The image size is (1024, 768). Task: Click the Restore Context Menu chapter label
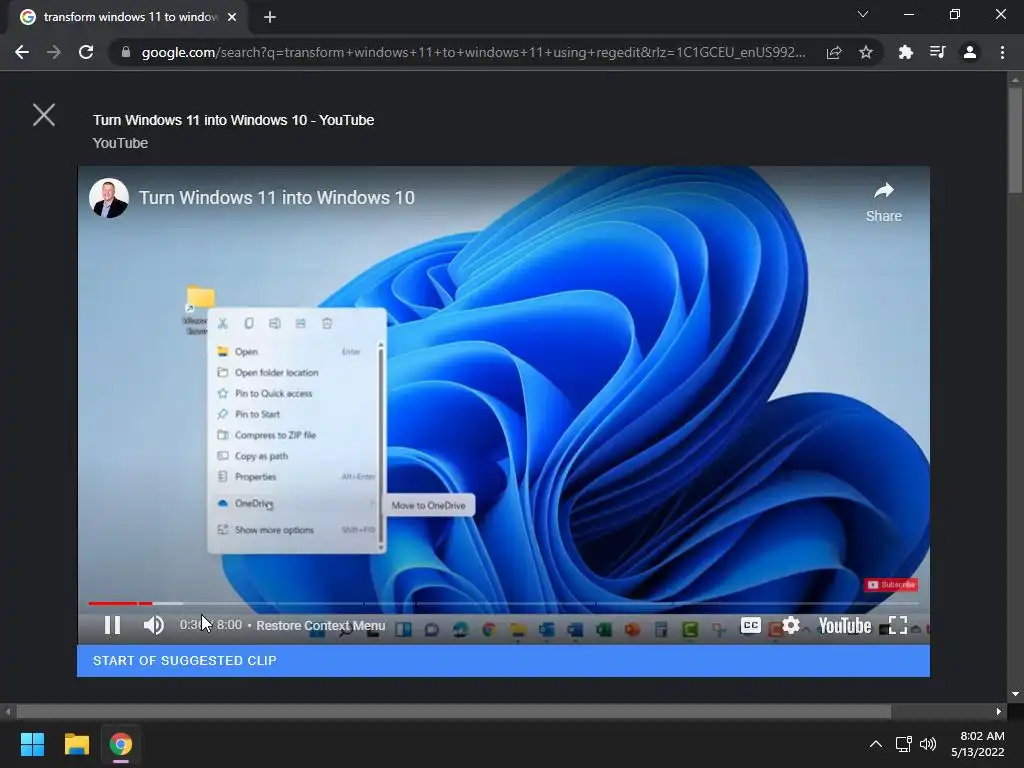click(321, 626)
